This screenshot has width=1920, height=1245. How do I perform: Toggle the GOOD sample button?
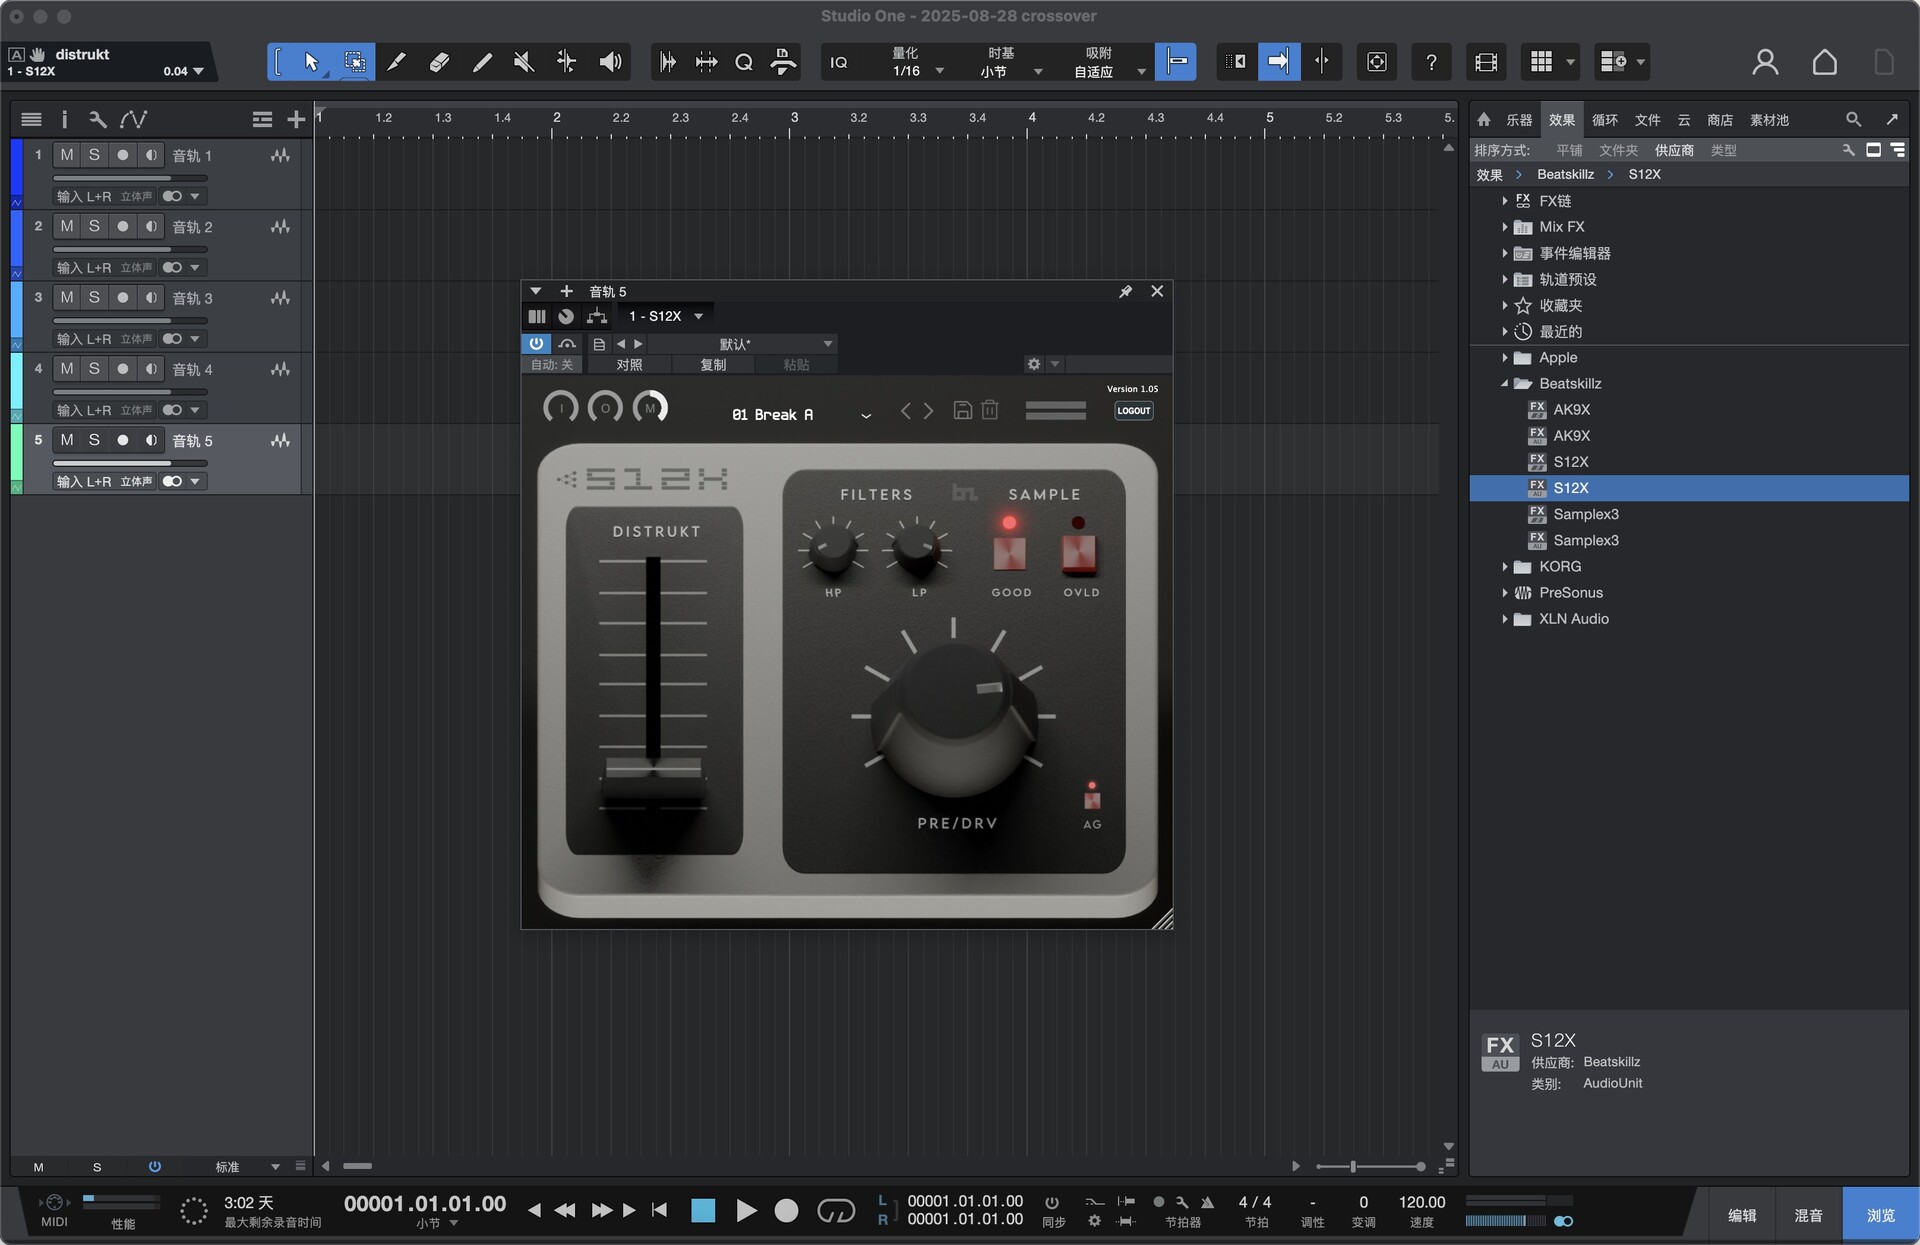click(x=1009, y=552)
